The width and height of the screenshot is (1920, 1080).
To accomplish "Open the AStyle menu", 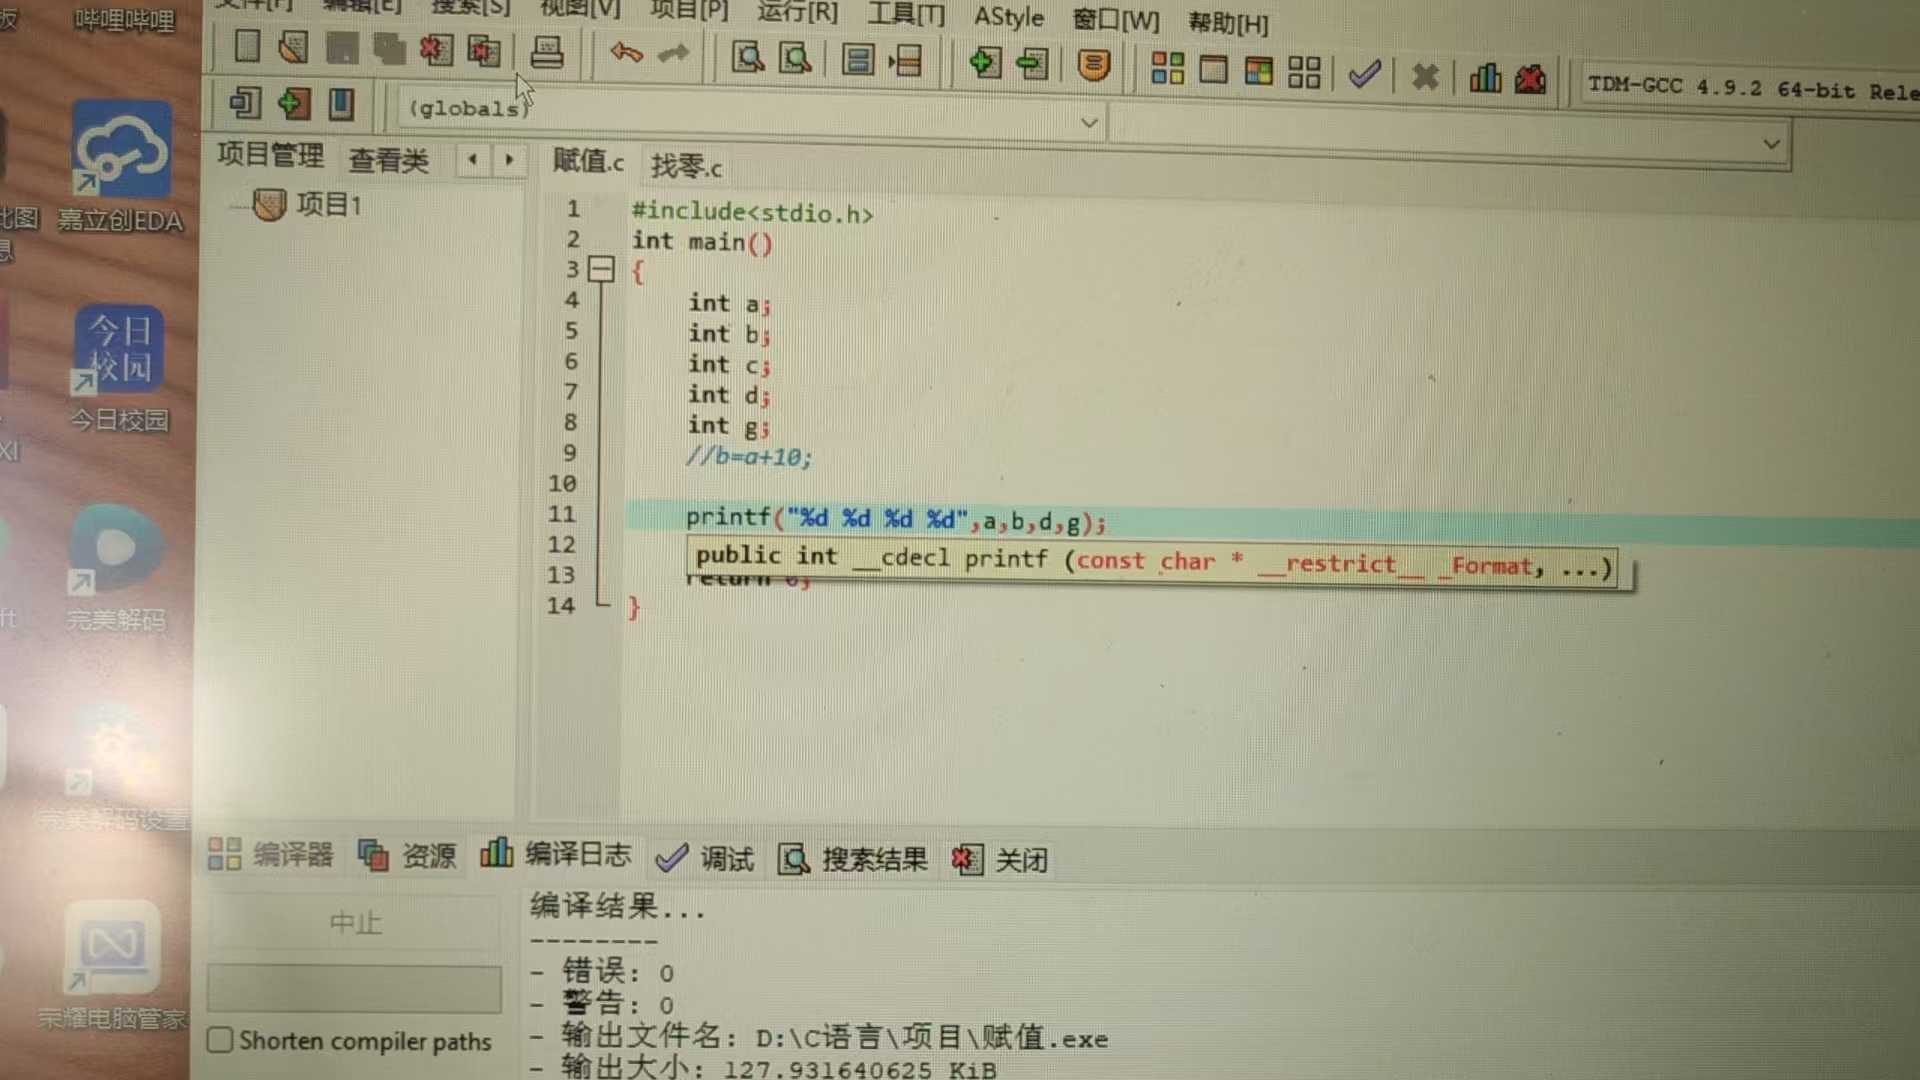I will (1008, 17).
